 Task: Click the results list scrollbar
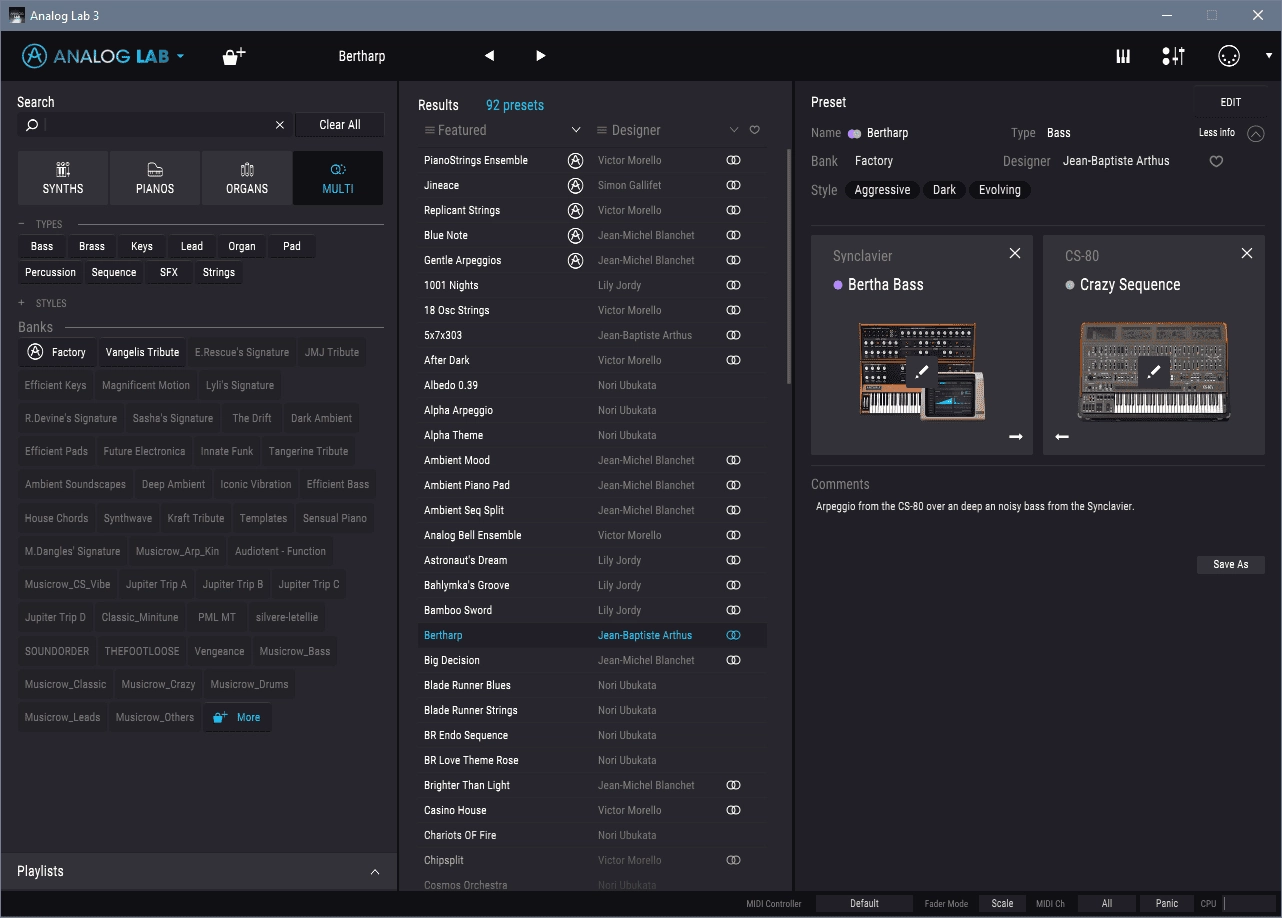click(x=790, y=267)
